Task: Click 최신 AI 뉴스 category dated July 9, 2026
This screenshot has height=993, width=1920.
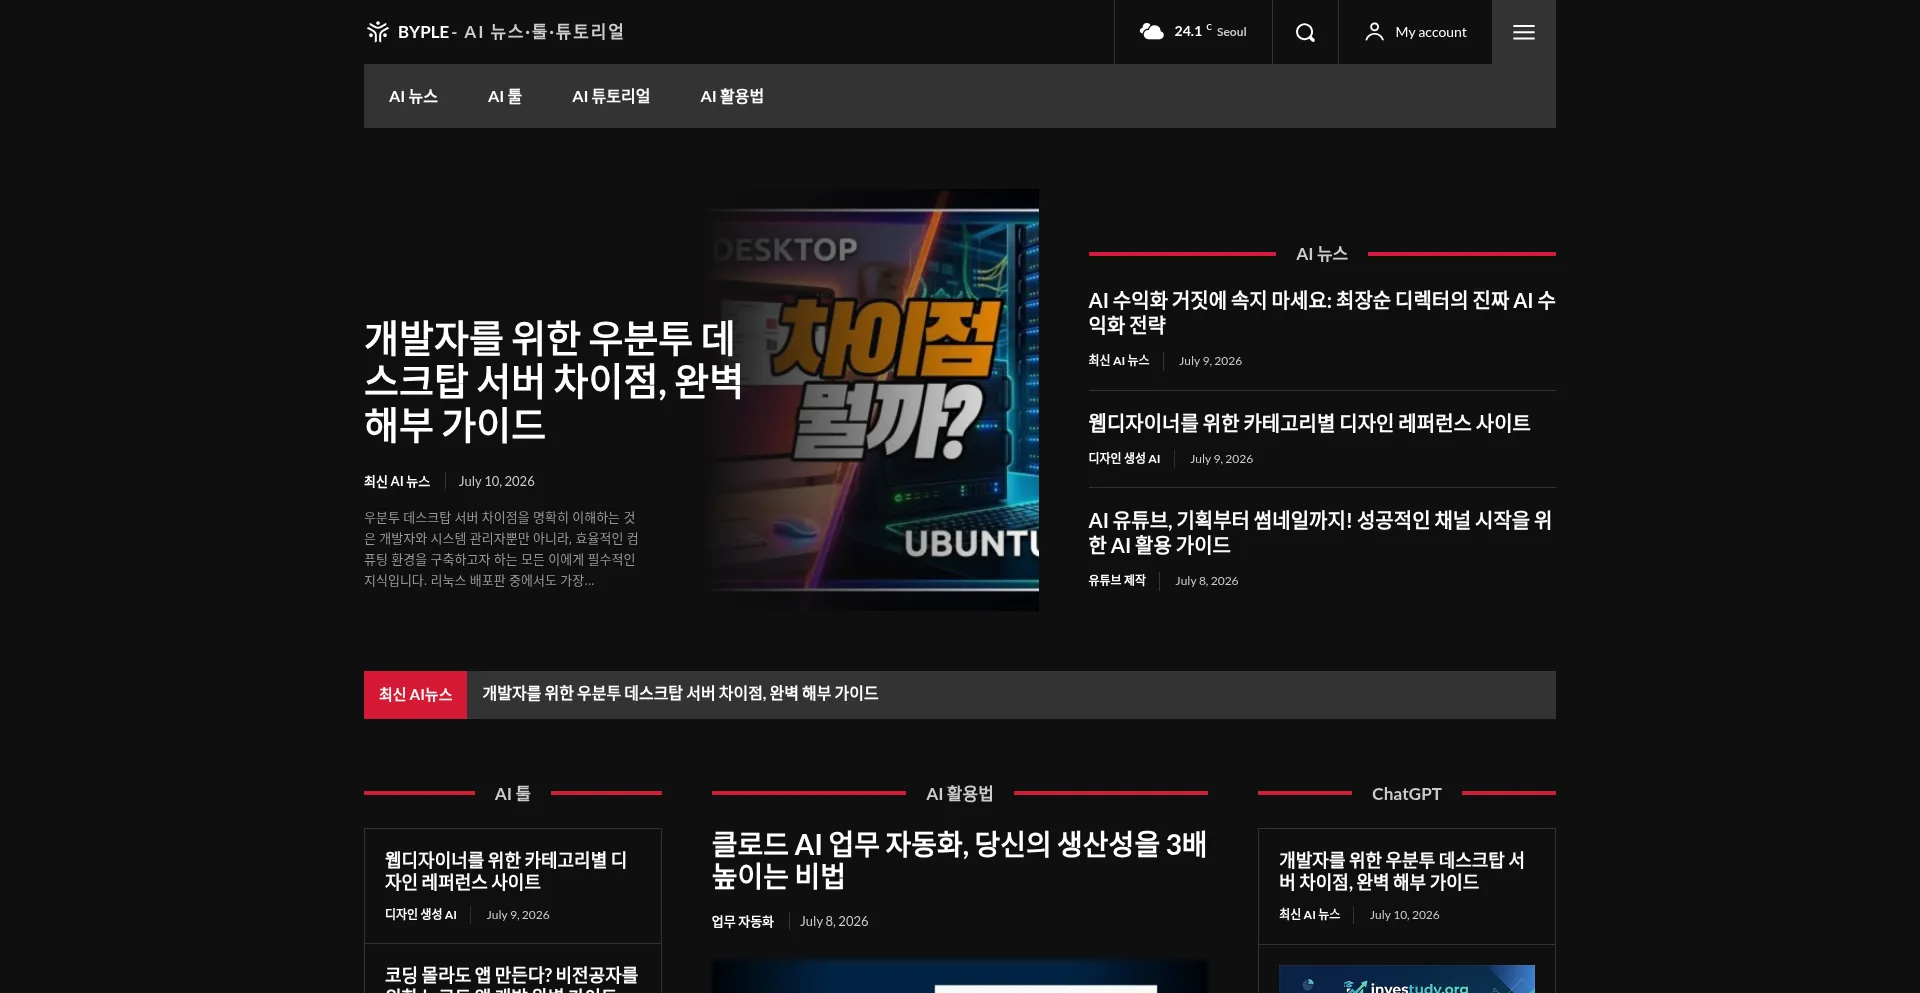Action: (1119, 360)
